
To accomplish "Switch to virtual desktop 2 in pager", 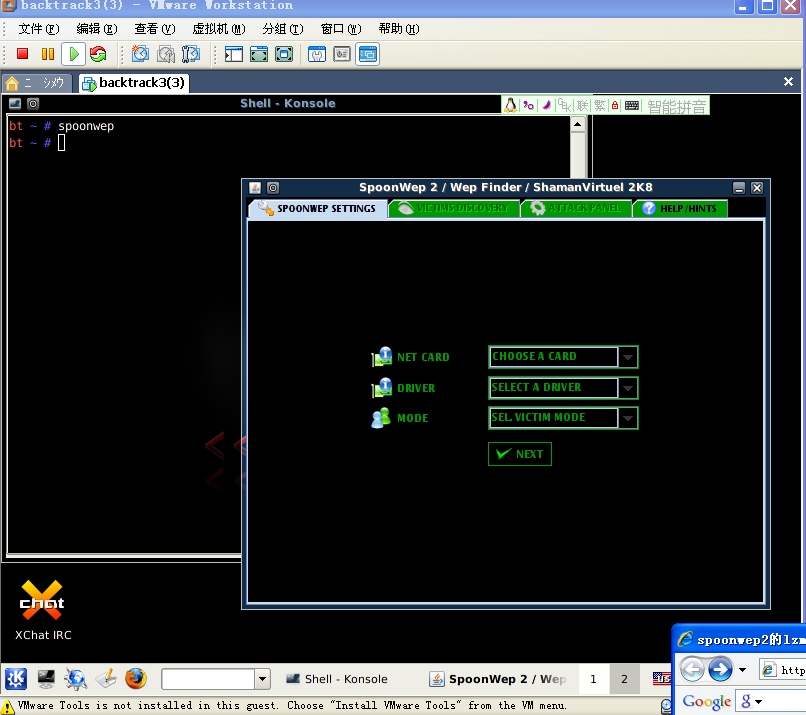I will click(x=624, y=679).
